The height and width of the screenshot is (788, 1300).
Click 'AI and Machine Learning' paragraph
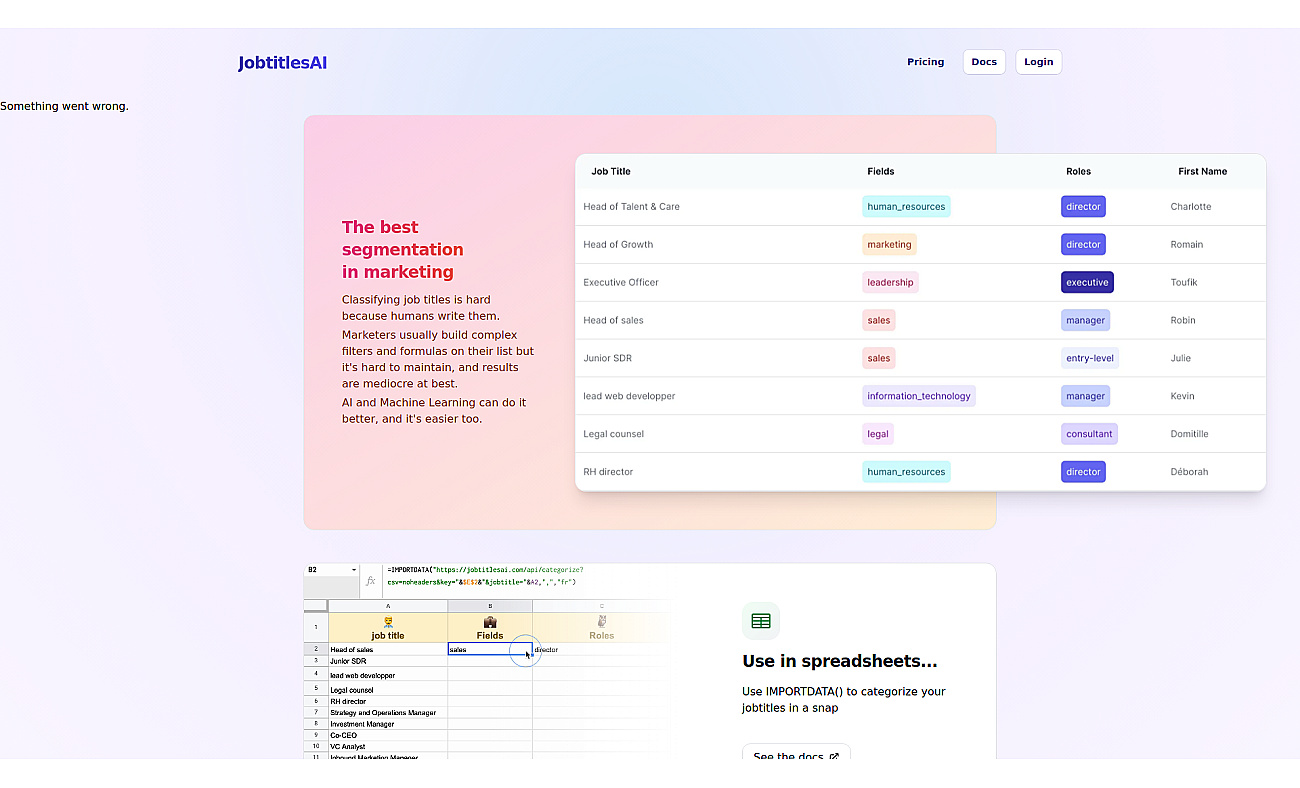point(434,411)
